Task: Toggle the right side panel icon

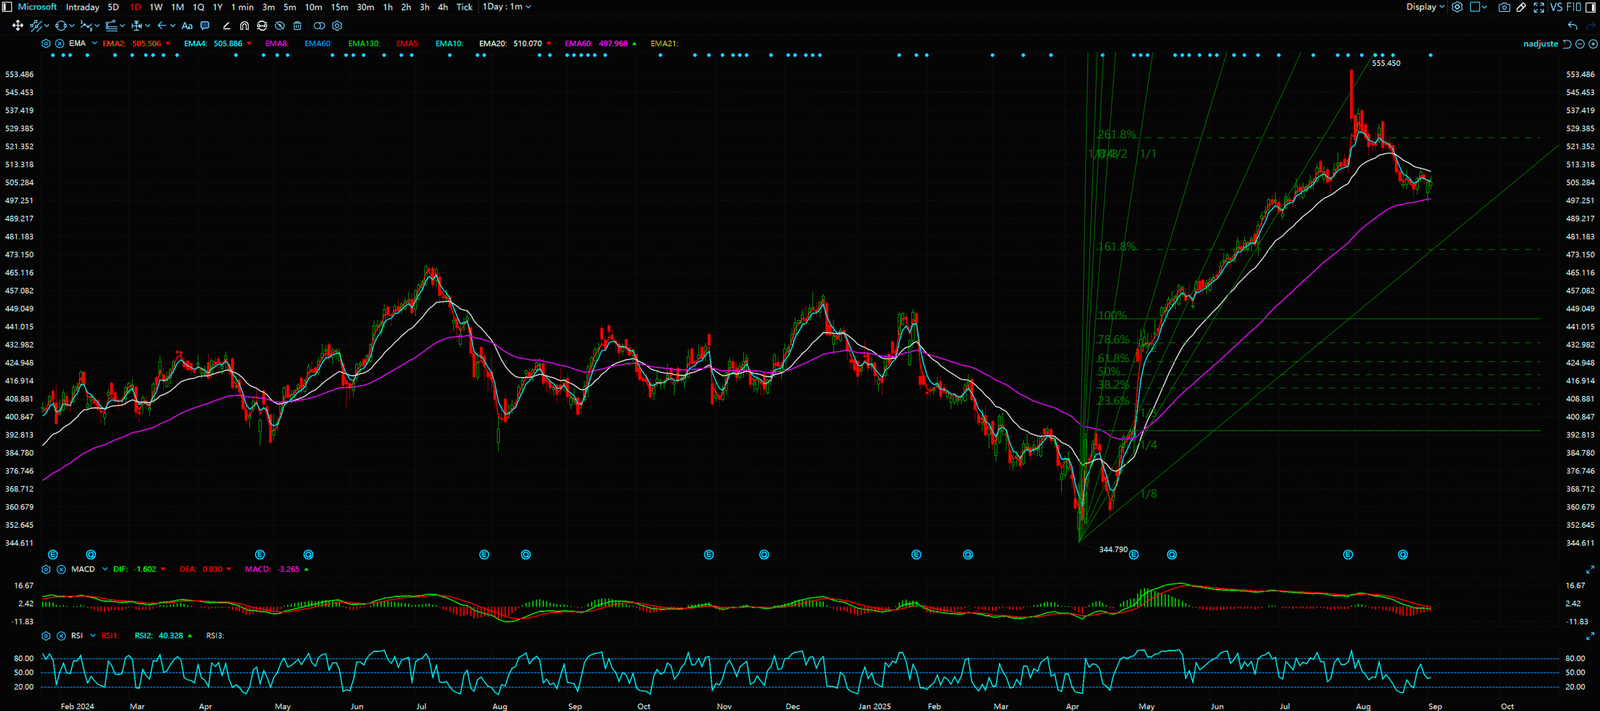Action: 1590,7
